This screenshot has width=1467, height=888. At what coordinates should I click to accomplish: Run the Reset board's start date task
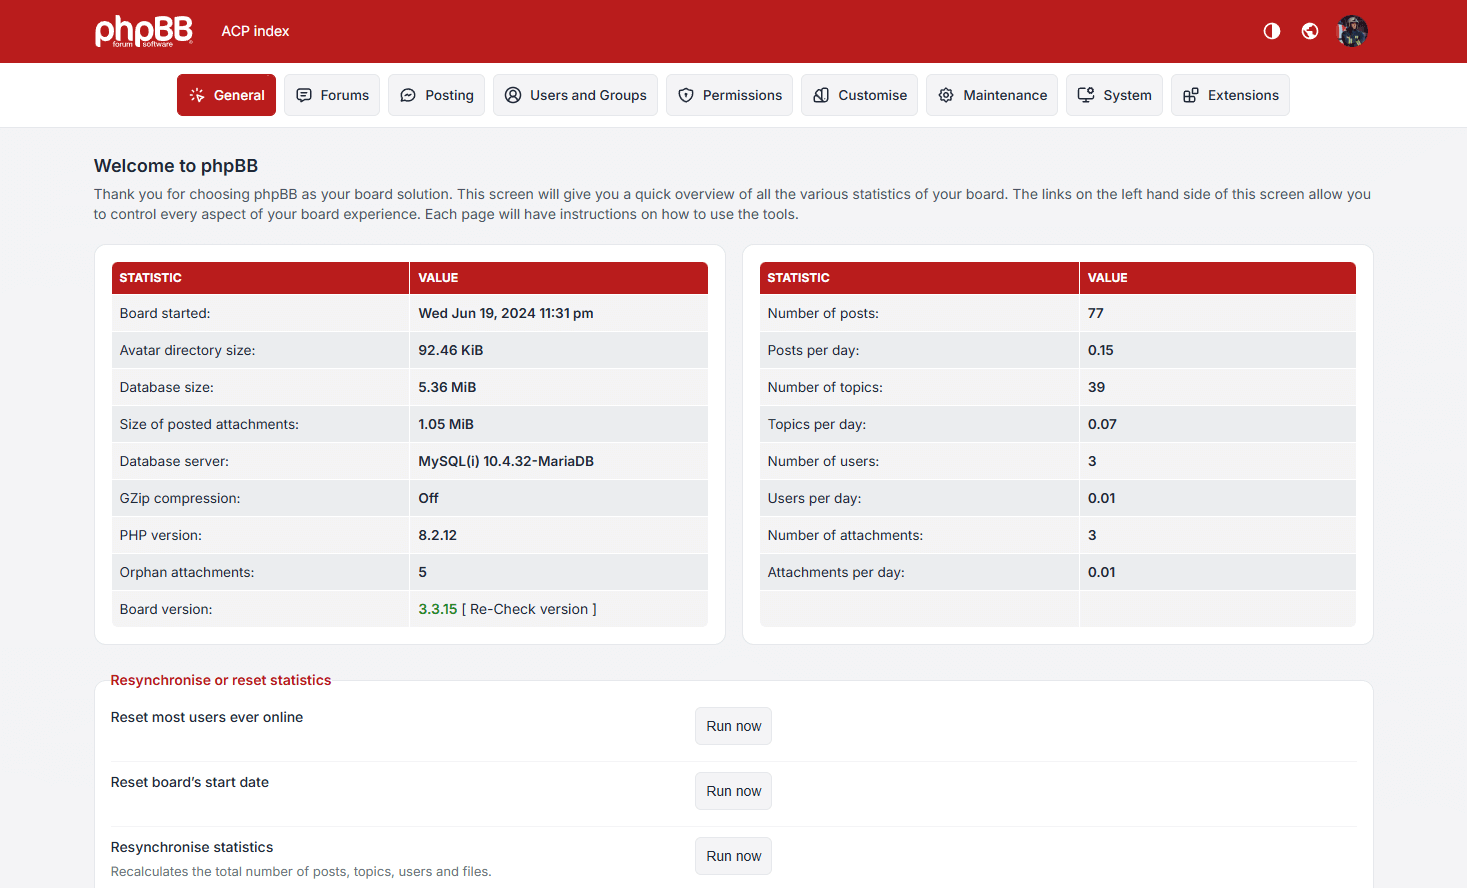click(733, 790)
